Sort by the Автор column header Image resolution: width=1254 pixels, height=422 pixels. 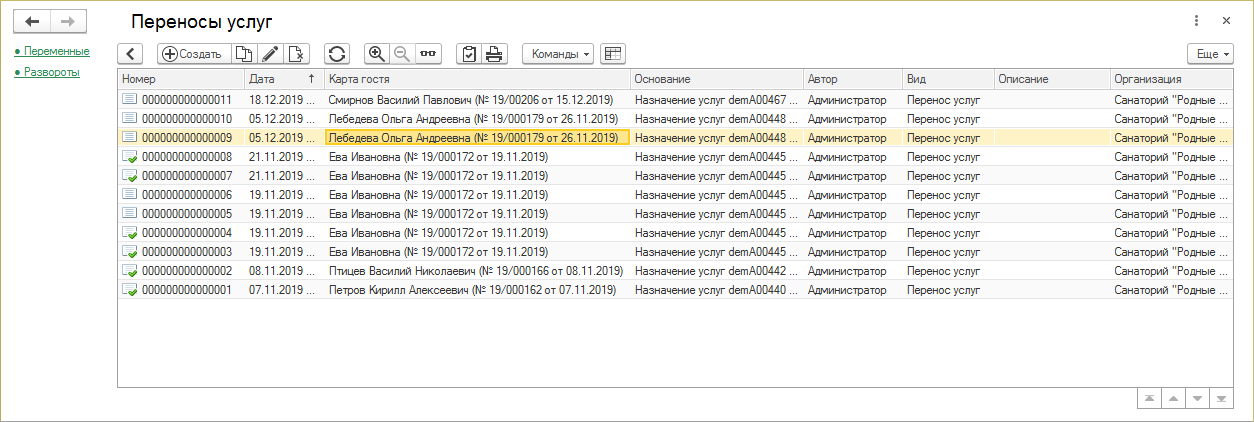(x=852, y=78)
